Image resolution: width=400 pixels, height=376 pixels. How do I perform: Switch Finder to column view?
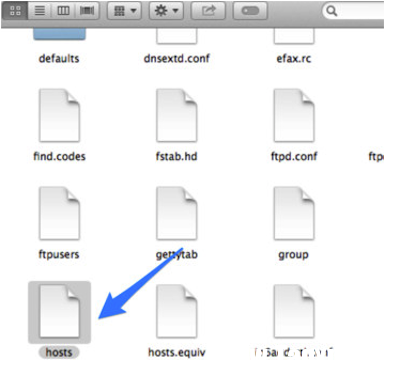[63, 11]
